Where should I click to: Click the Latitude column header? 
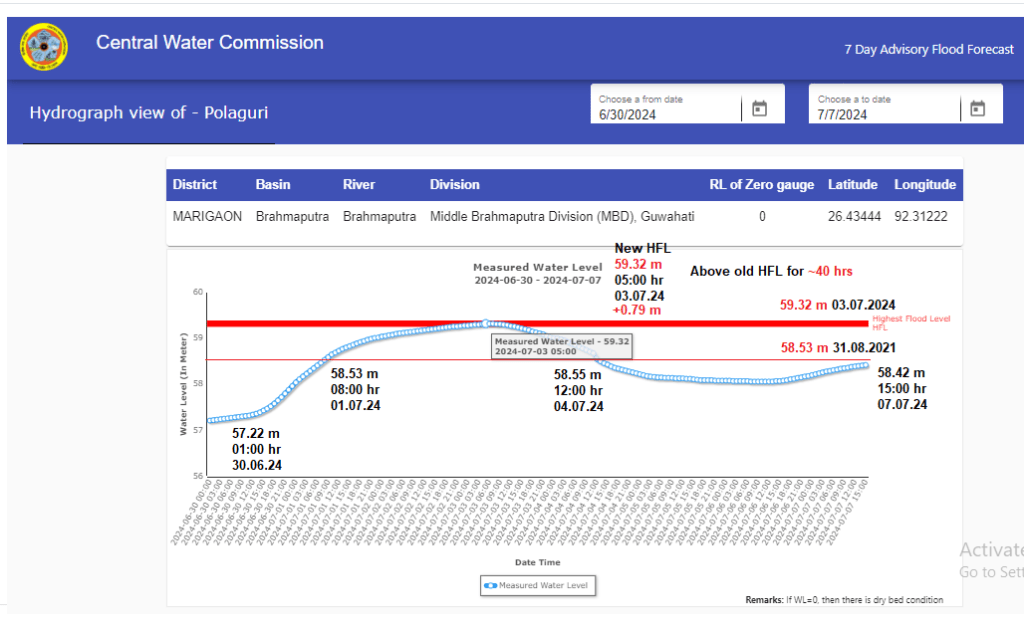(852, 185)
